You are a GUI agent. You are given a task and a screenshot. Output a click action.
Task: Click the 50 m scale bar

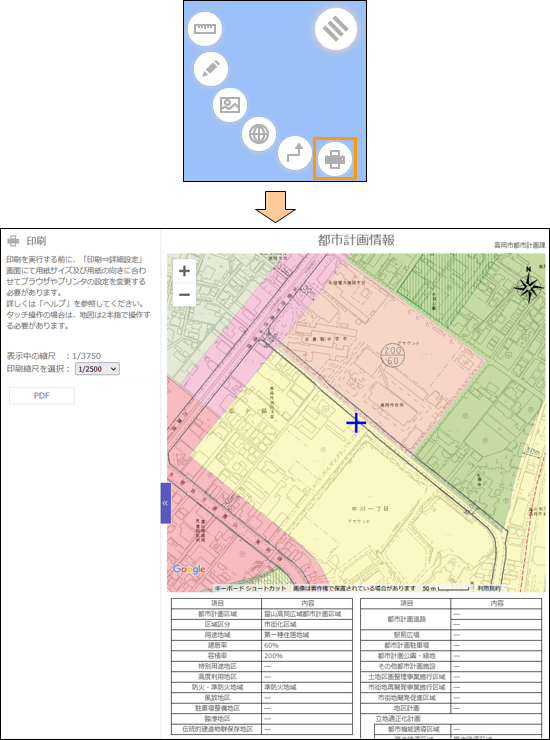tap(446, 589)
